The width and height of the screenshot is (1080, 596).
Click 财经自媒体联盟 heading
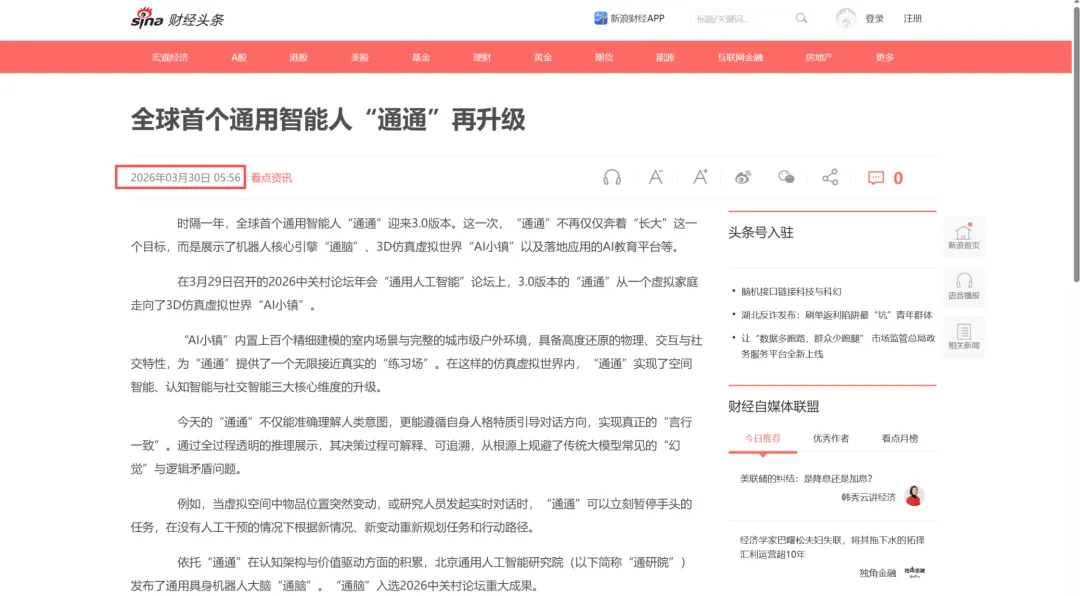pyautogui.click(x=773, y=407)
